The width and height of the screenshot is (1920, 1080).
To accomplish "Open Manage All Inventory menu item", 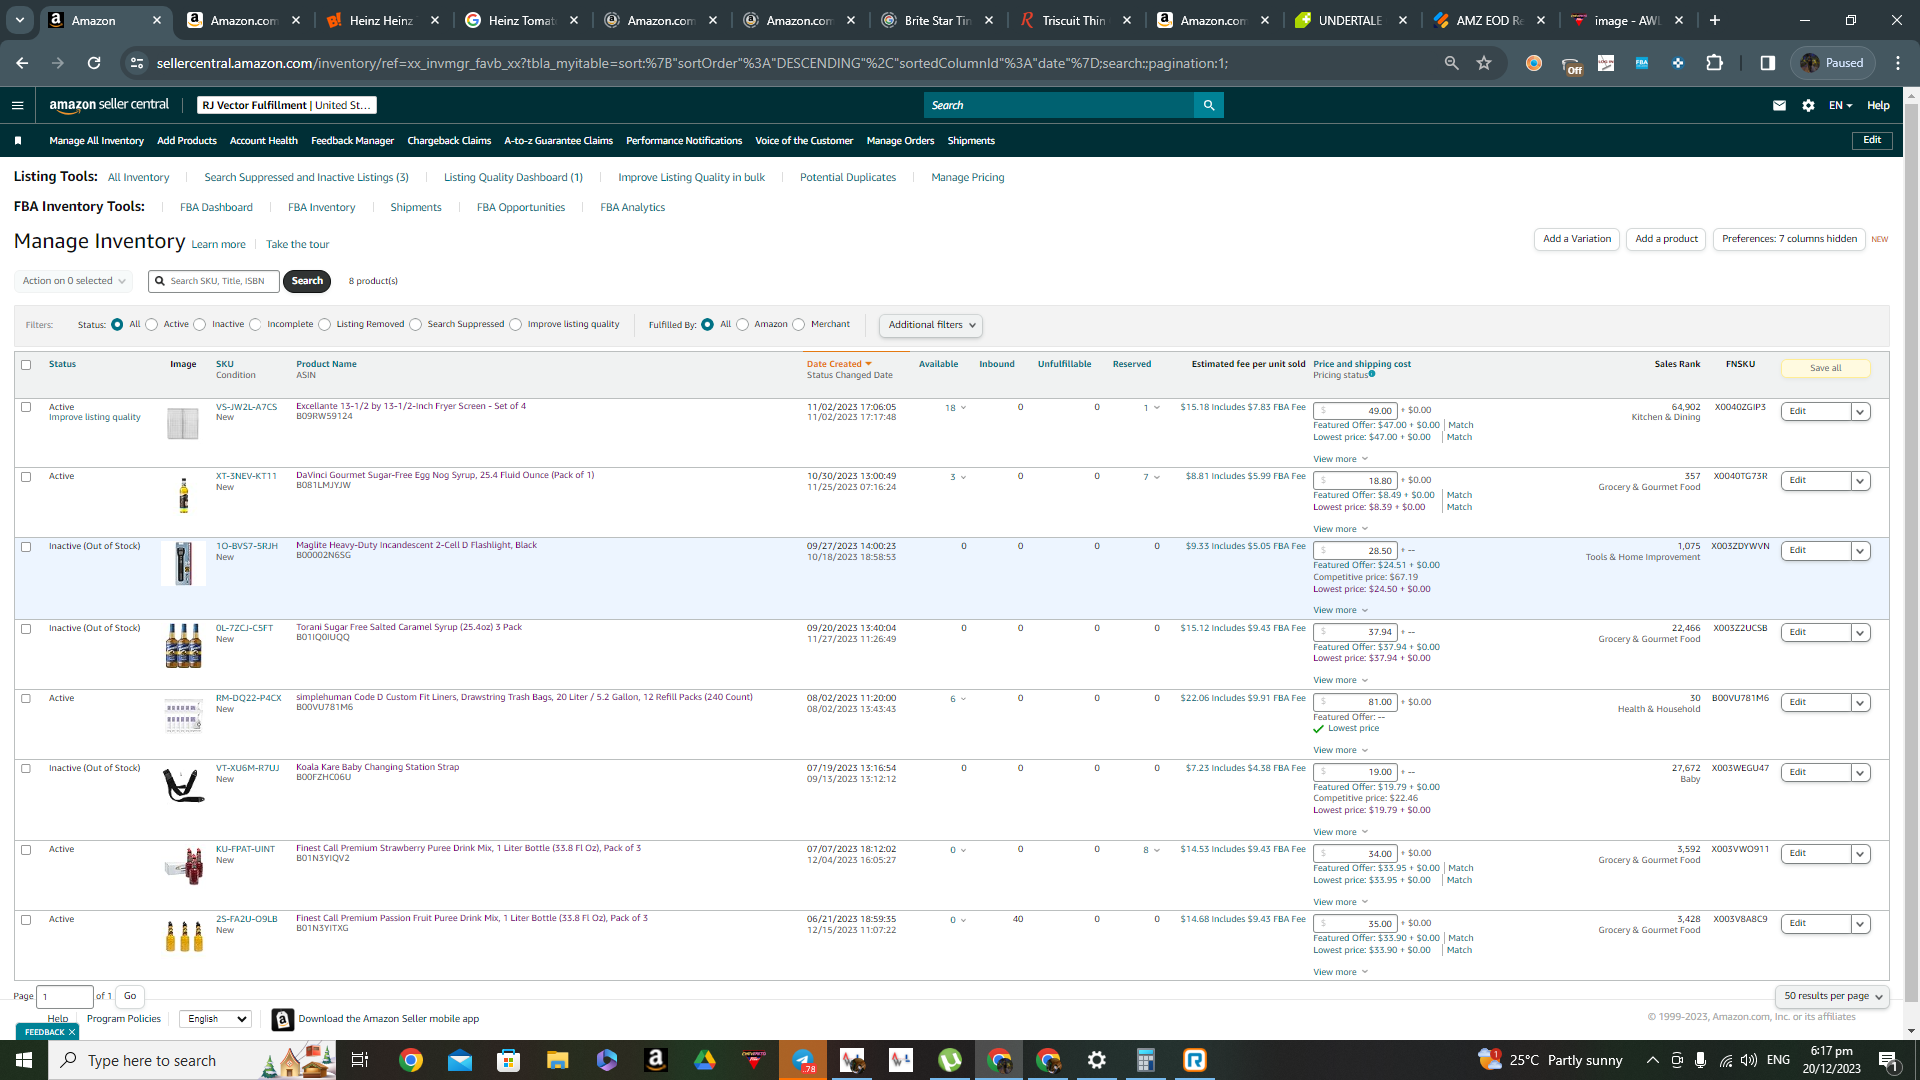I will 96,141.
